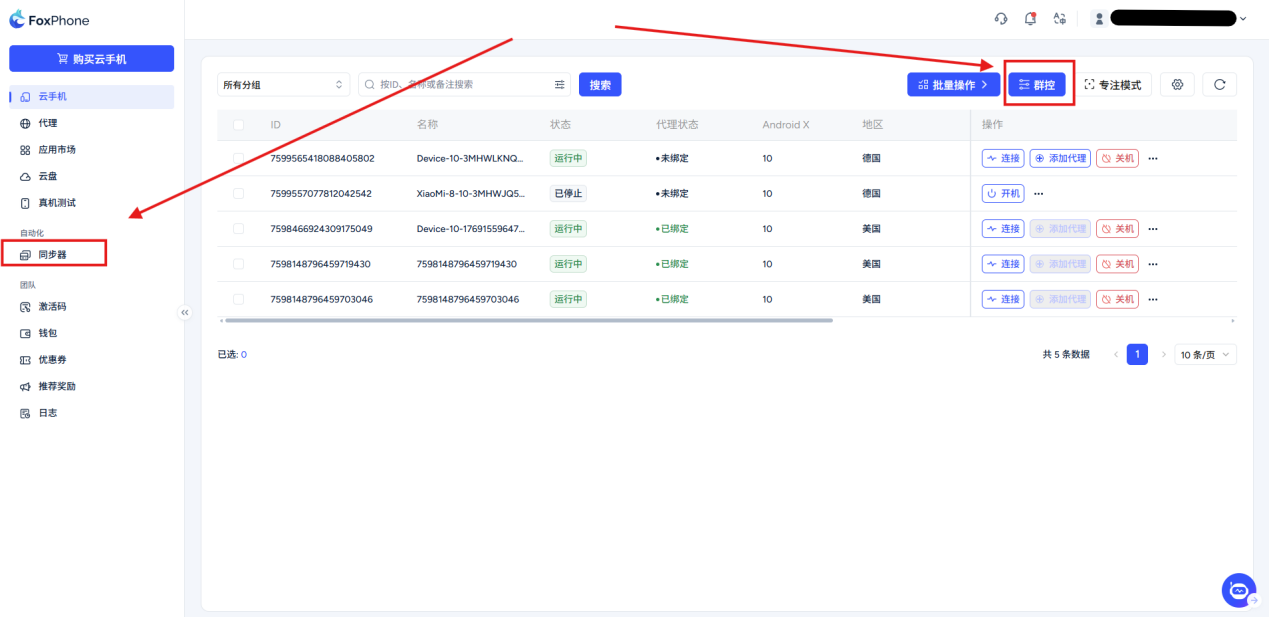Collapse the sidebar with the double-chevron
1269x617 pixels.
185,313
